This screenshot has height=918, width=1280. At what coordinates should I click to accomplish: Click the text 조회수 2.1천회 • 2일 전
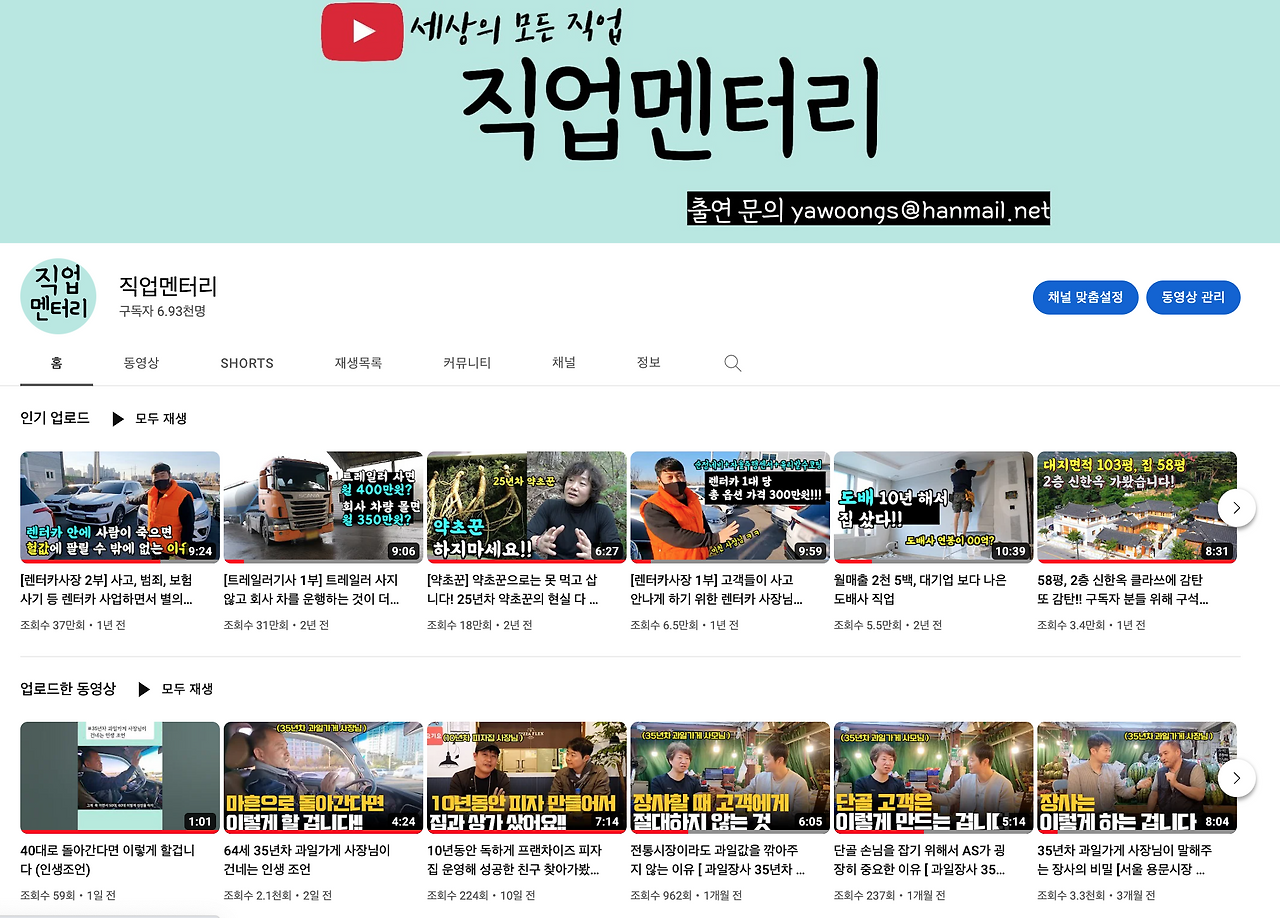278,895
